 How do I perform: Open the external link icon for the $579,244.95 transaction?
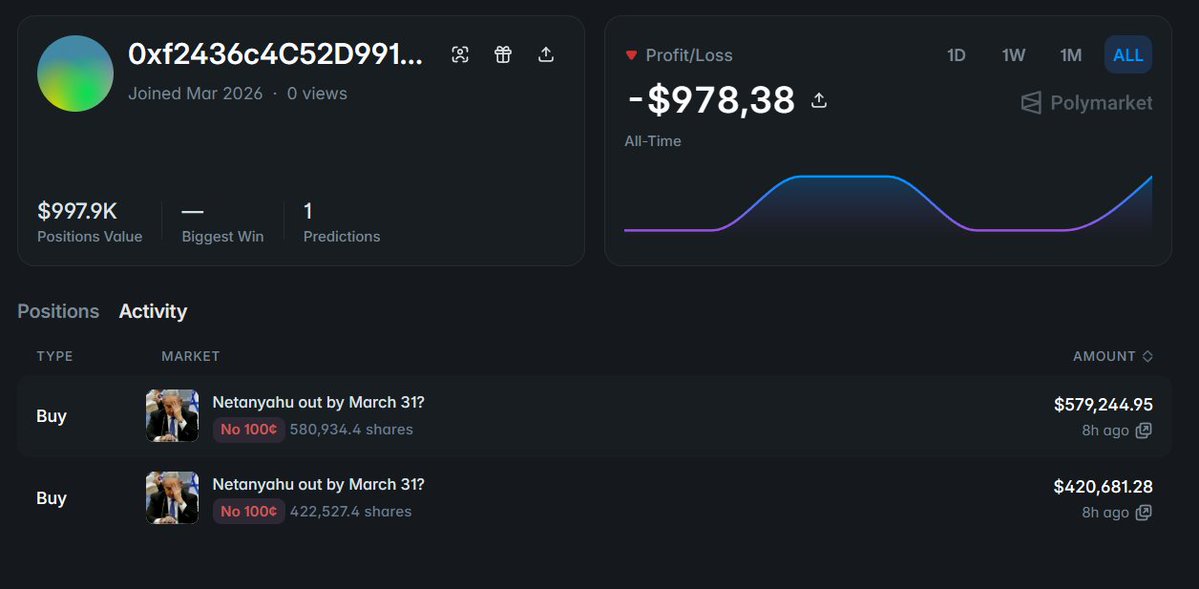pyautogui.click(x=1143, y=431)
